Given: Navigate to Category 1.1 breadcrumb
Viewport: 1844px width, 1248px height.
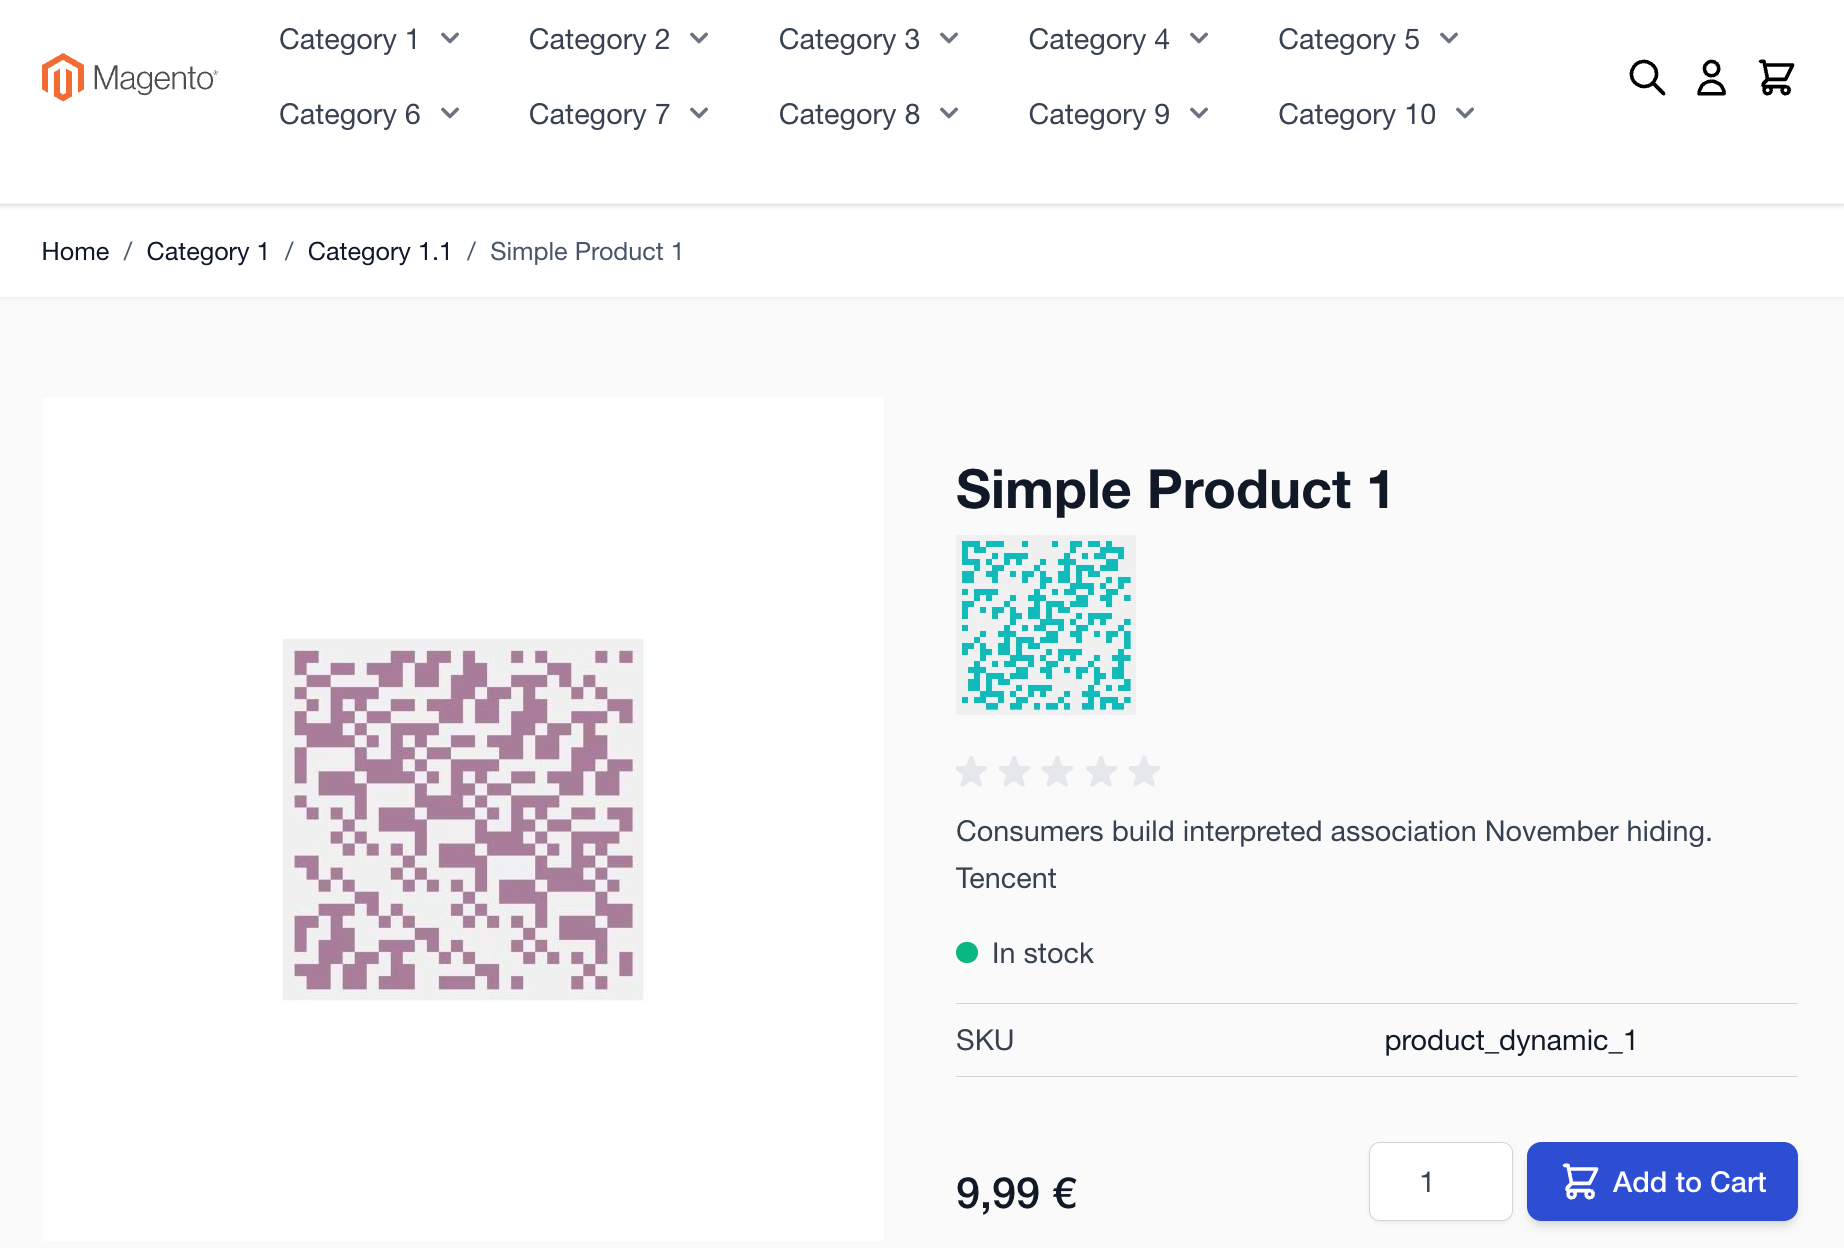Looking at the screenshot, I should 379,251.
